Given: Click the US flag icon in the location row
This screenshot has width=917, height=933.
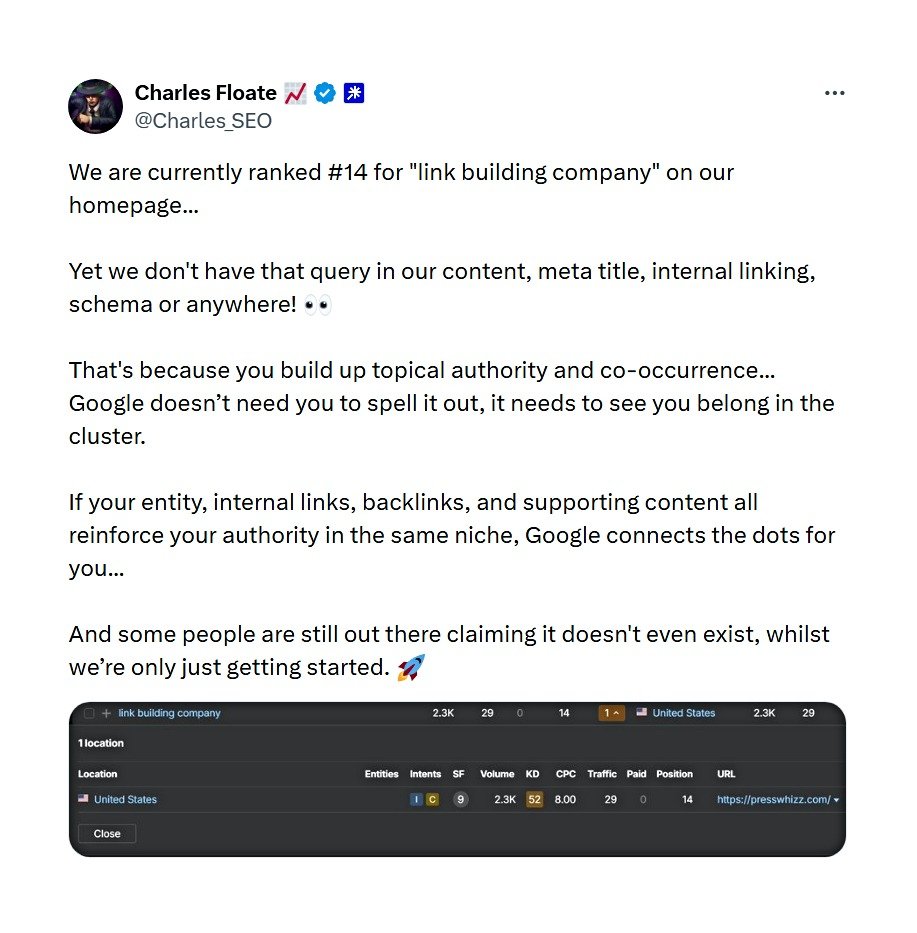Looking at the screenshot, I should click(x=83, y=799).
